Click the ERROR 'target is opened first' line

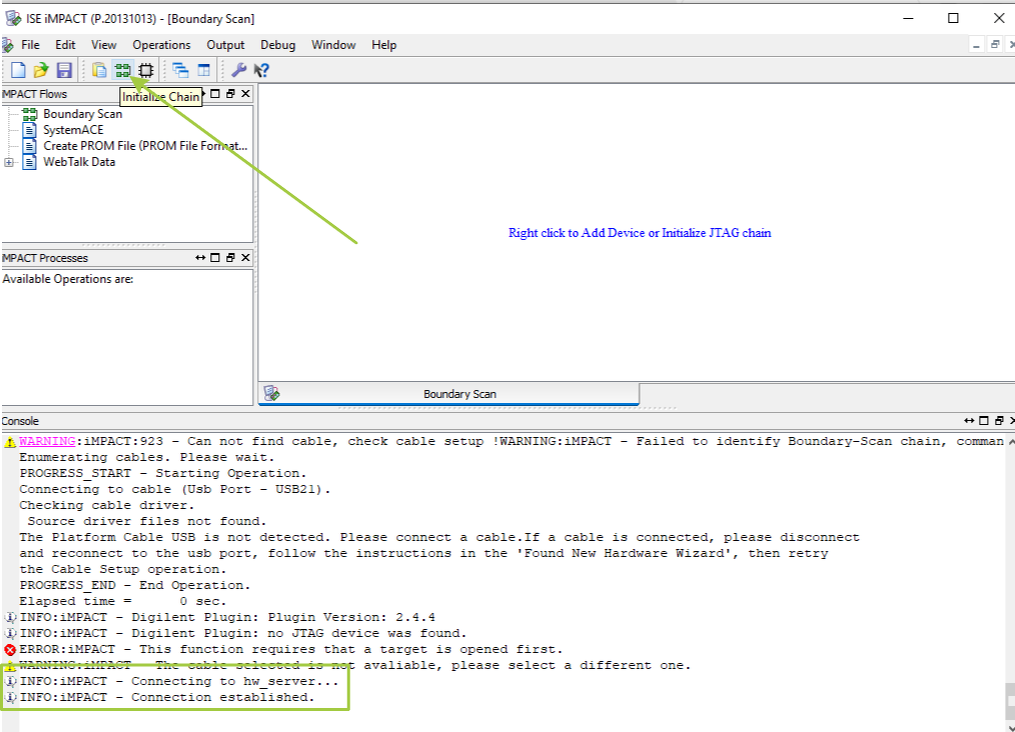tap(291, 649)
